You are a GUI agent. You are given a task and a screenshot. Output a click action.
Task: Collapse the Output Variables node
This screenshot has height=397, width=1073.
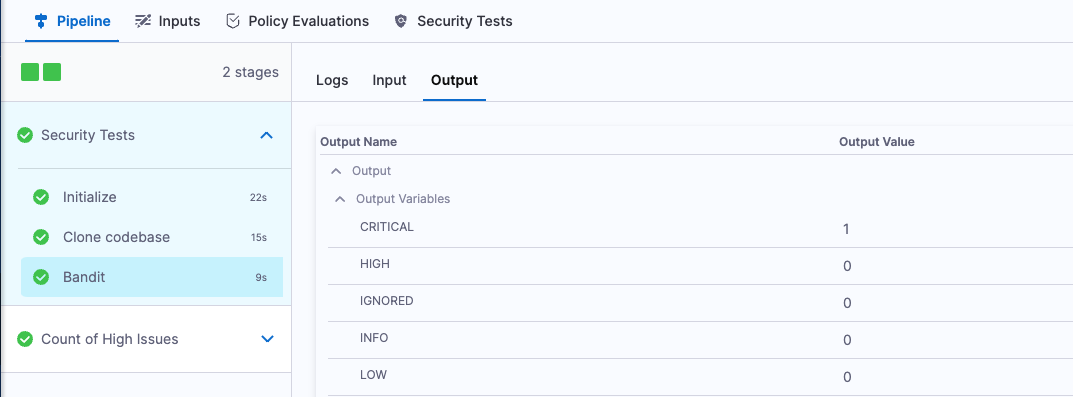339,199
